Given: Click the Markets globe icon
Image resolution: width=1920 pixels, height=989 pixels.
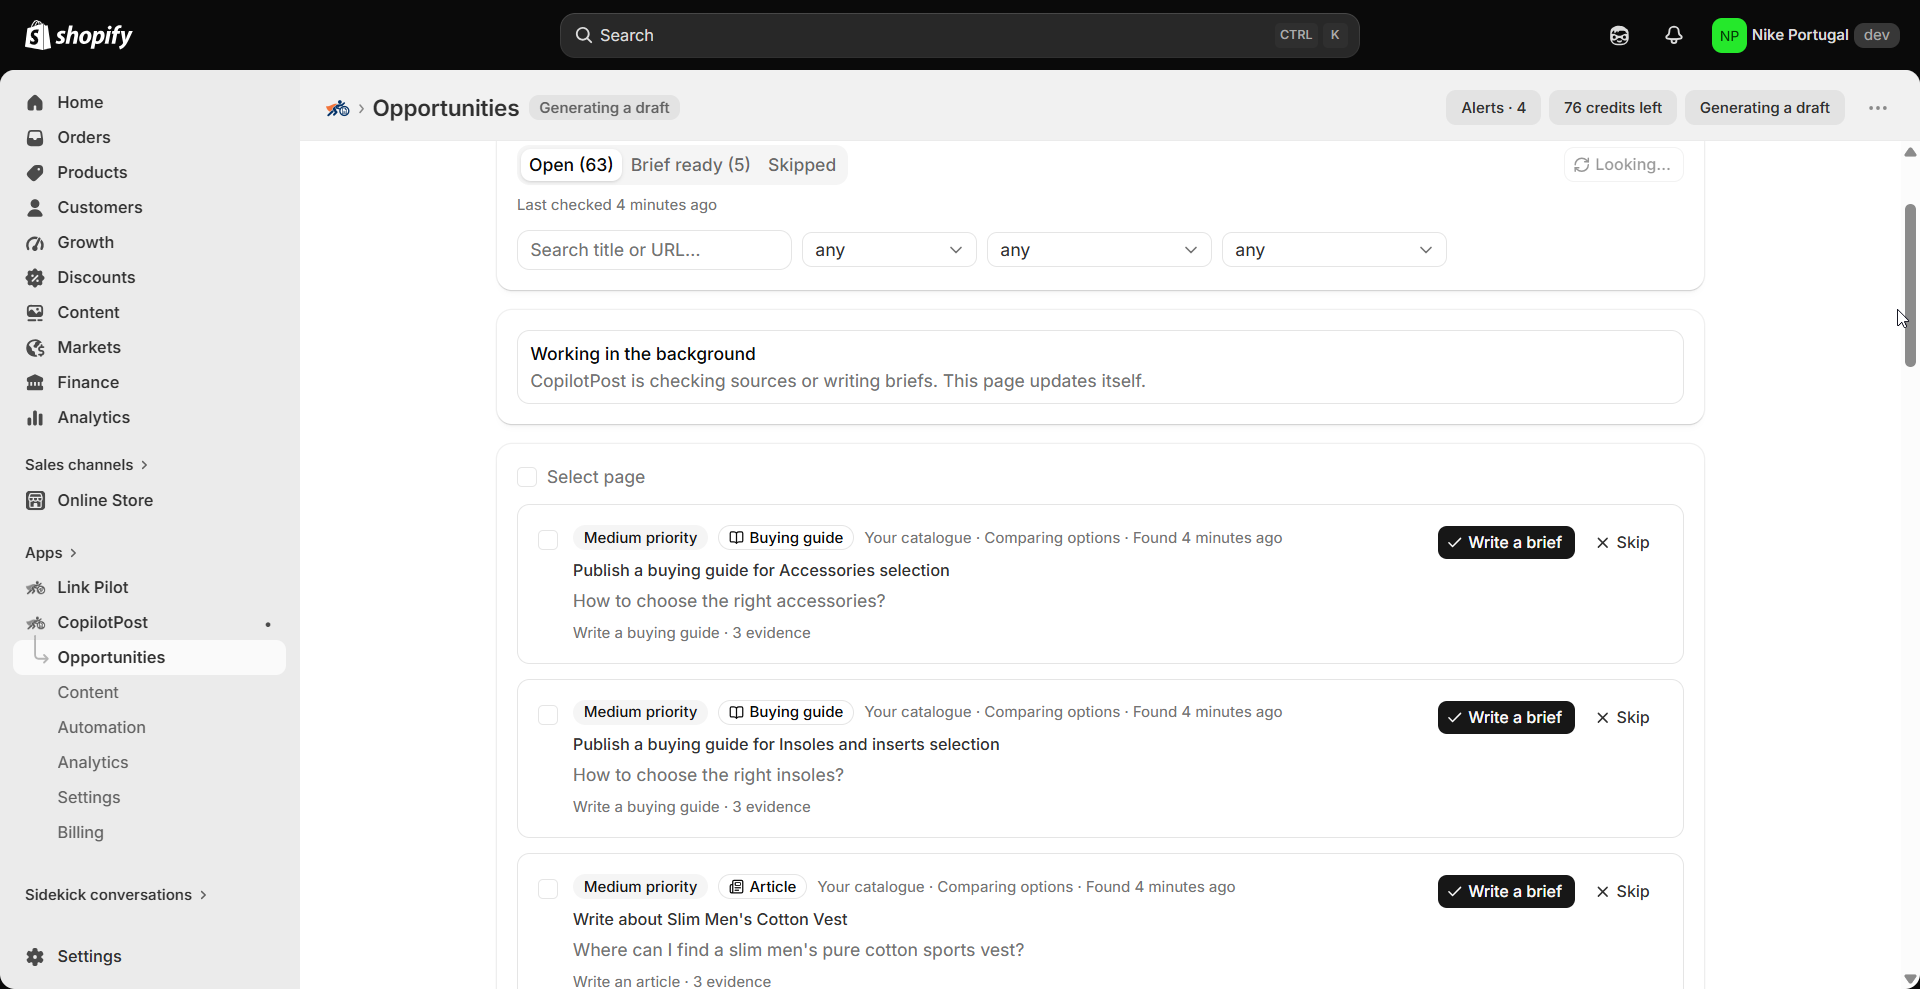Looking at the screenshot, I should [35, 347].
